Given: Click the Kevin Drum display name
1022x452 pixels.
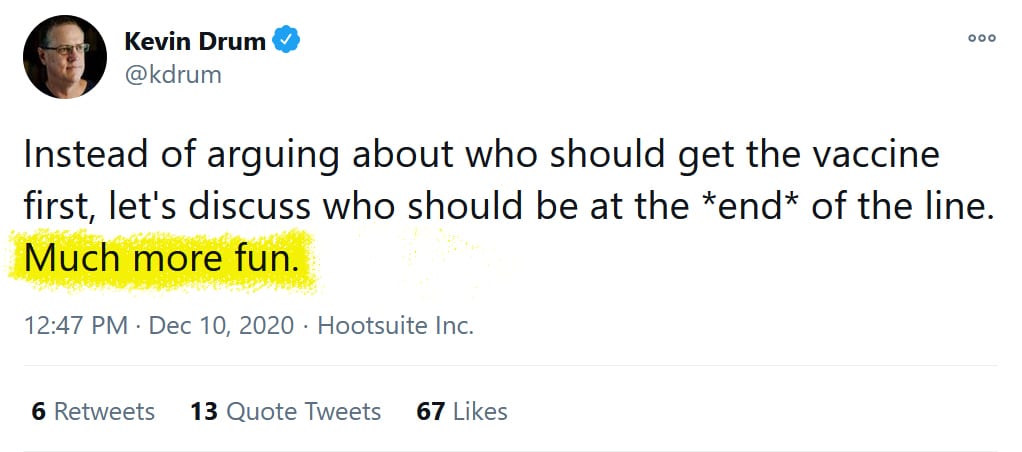Looking at the screenshot, I should click(x=196, y=42).
